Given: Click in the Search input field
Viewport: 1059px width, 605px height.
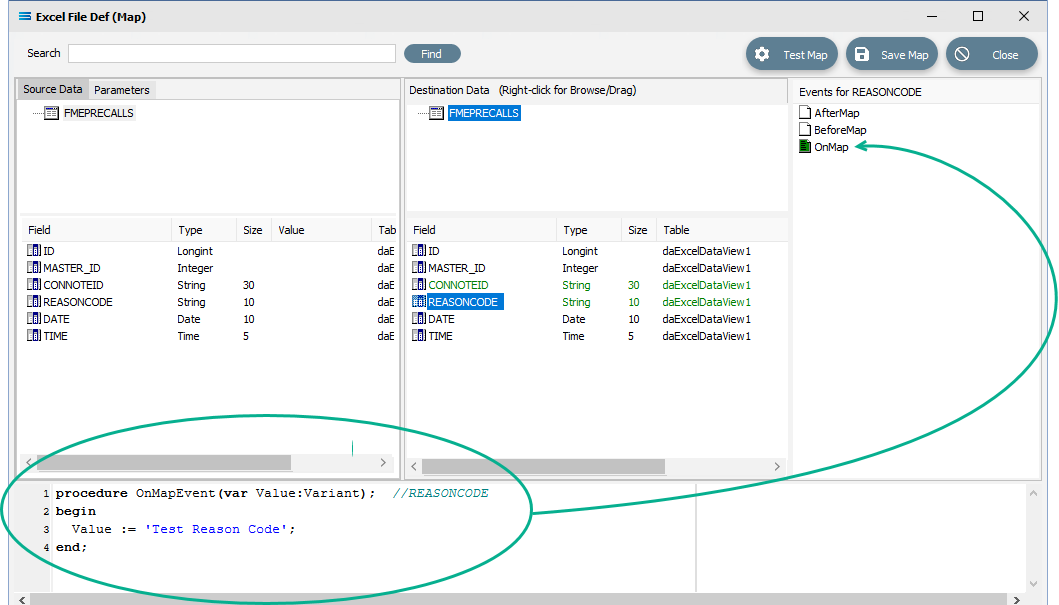Looking at the screenshot, I should (x=232, y=53).
